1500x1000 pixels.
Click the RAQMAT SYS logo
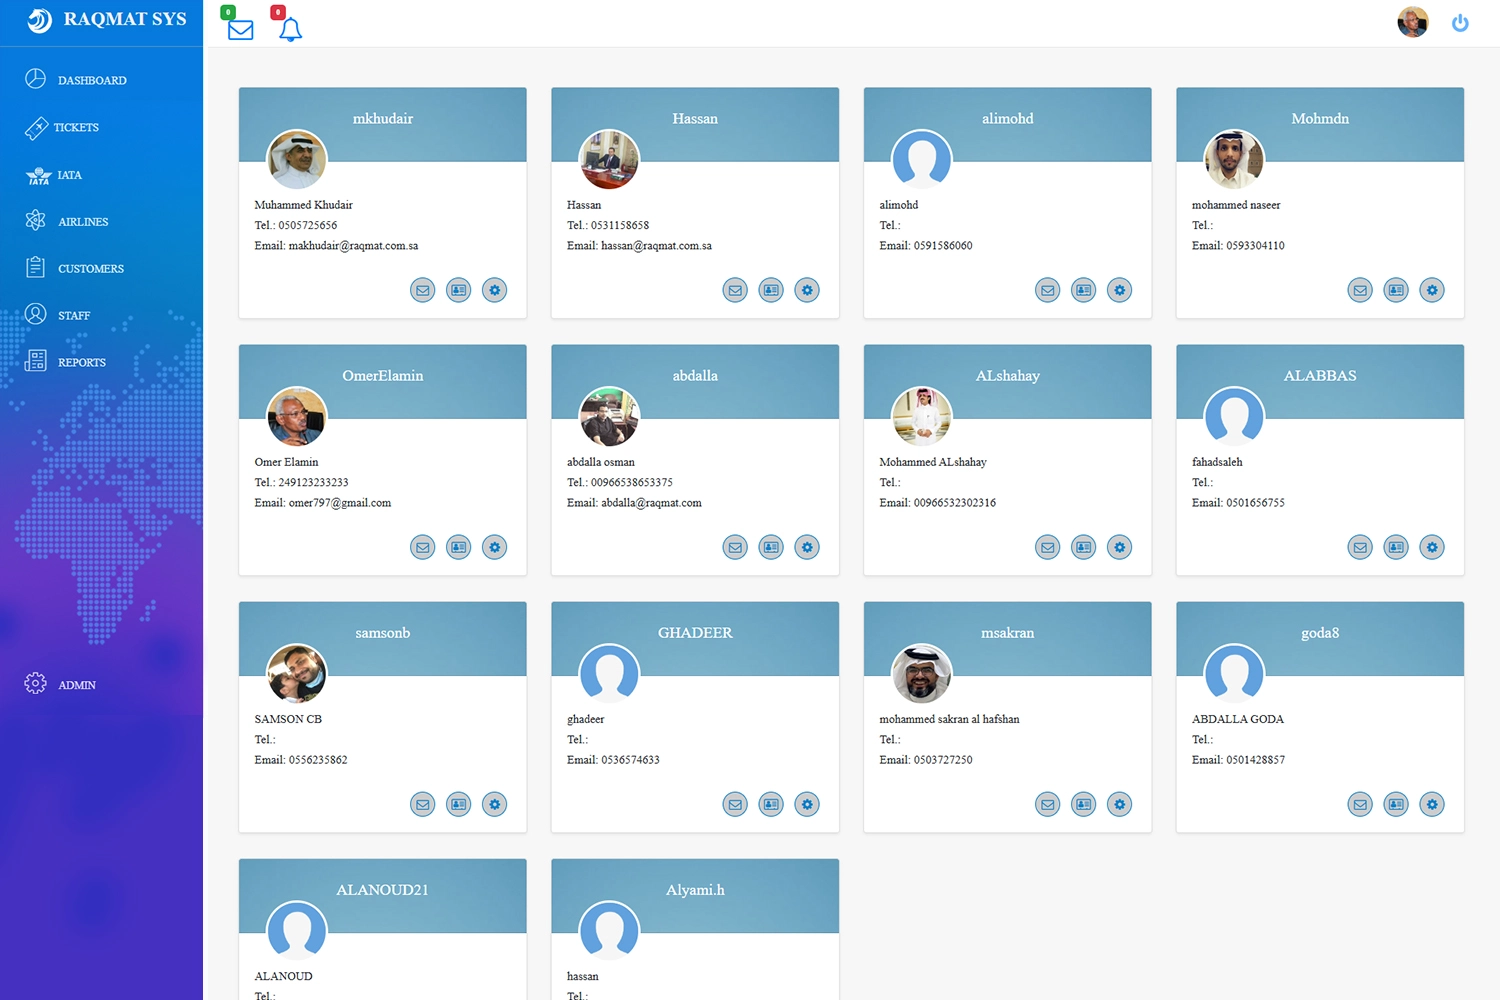point(106,19)
